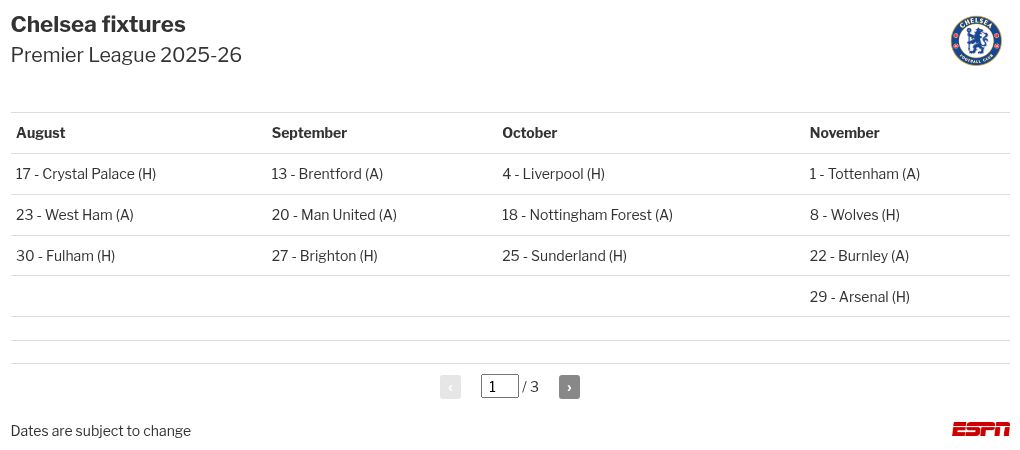Click the Chelsea fixtures title
Image resolution: width=1020 pixels, height=450 pixels.
click(x=98, y=25)
